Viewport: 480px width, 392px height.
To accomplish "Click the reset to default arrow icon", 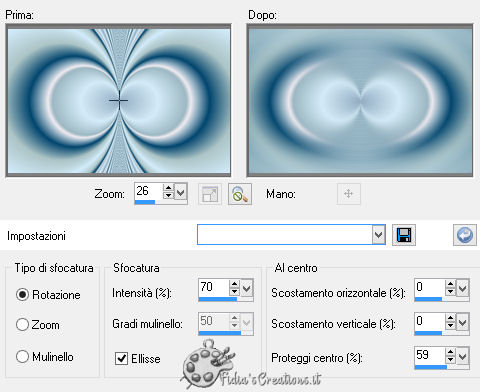I will tap(465, 235).
